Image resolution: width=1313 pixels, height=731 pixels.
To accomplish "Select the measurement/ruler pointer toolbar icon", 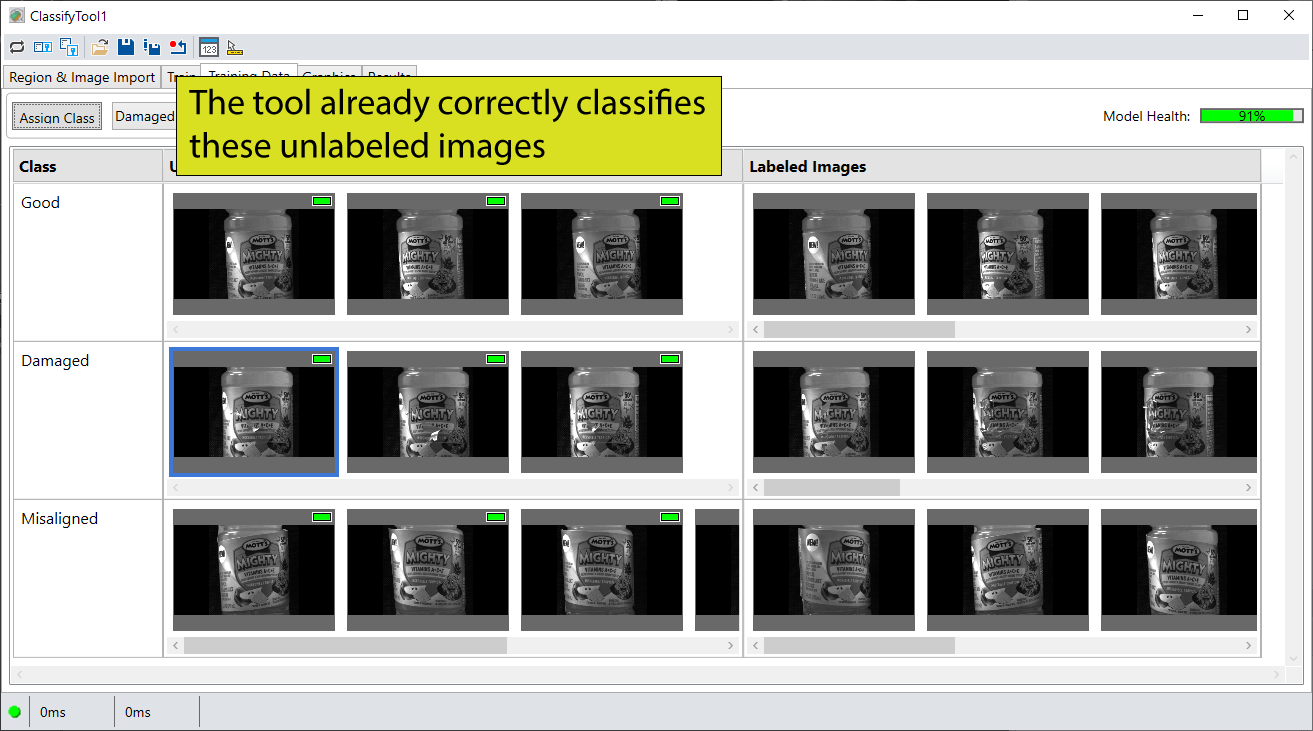I will pos(233,47).
